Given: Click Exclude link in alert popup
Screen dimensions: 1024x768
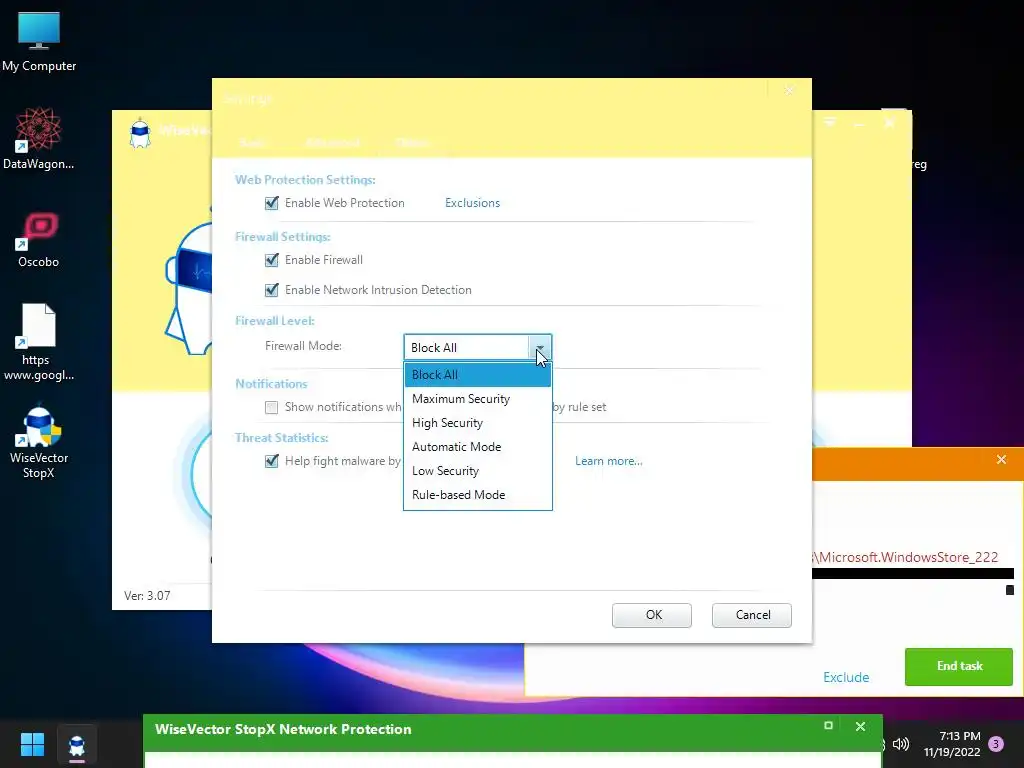Looking at the screenshot, I should click(x=846, y=677).
